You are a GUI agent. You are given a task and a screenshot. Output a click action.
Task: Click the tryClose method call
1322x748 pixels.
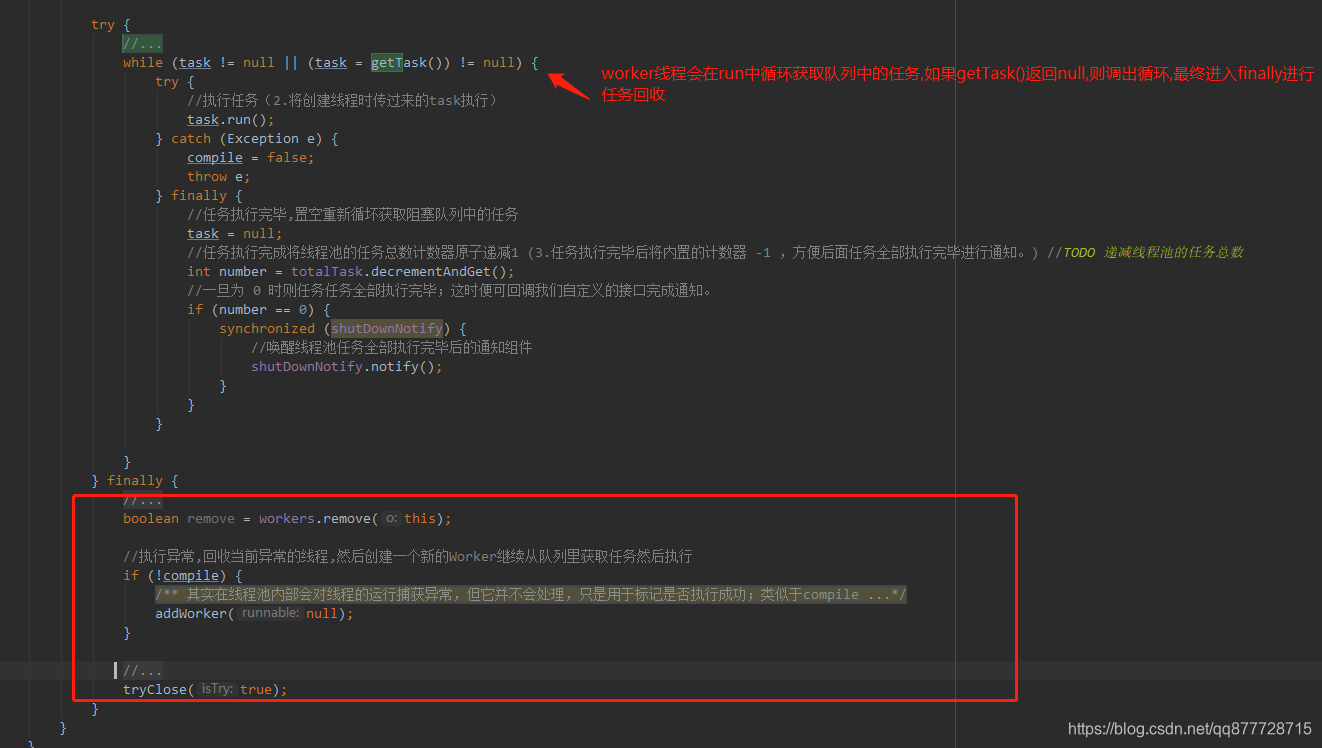click(155, 689)
